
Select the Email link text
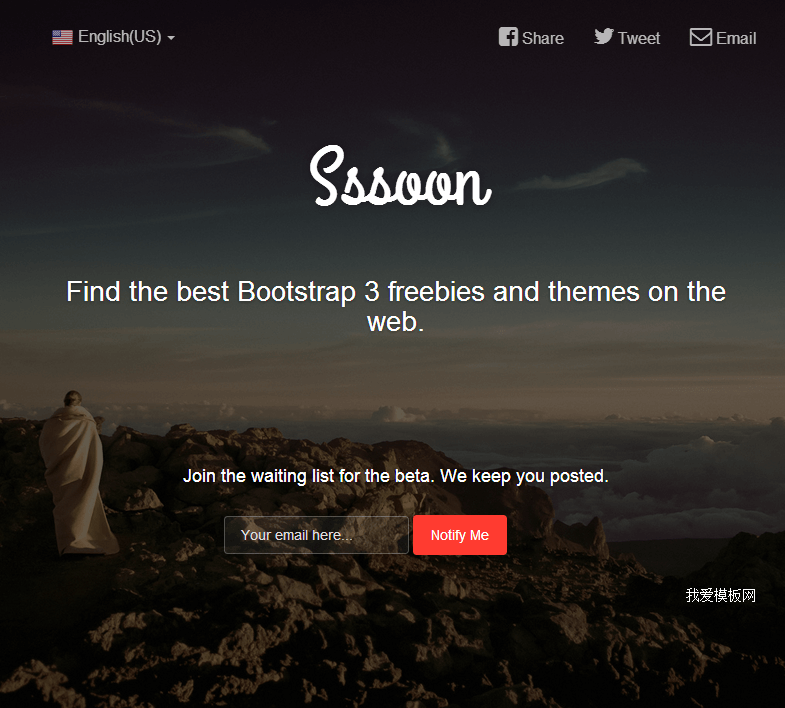pos(736,38)
